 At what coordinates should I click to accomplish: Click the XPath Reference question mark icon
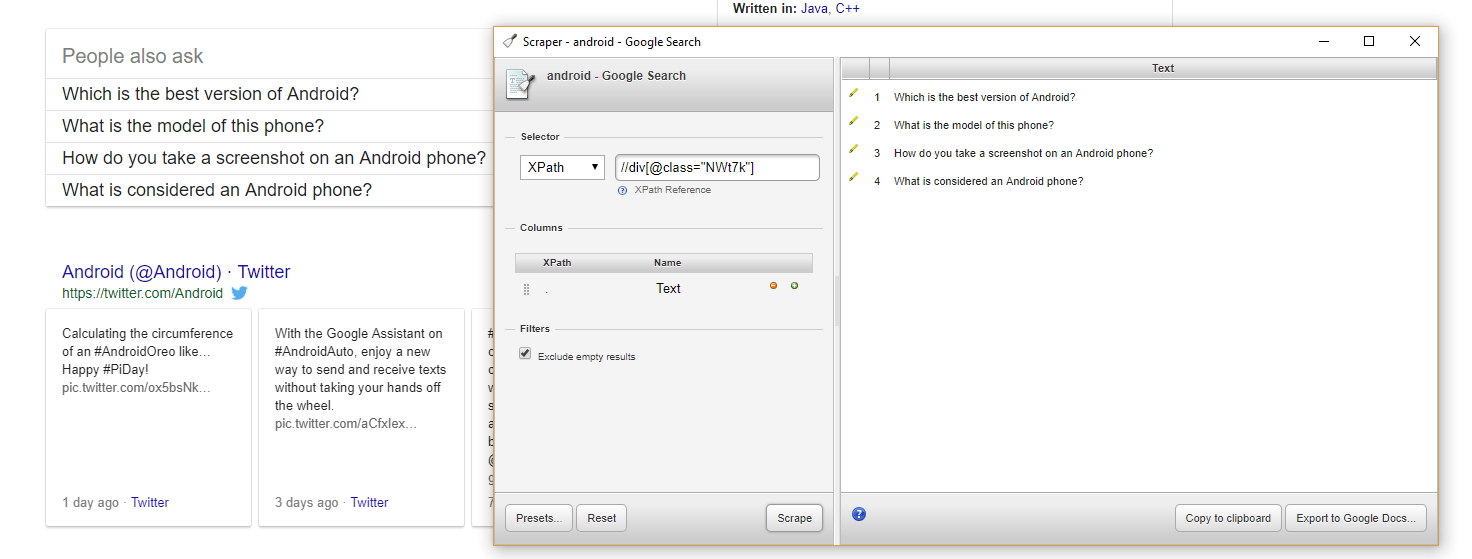point(623,190)
